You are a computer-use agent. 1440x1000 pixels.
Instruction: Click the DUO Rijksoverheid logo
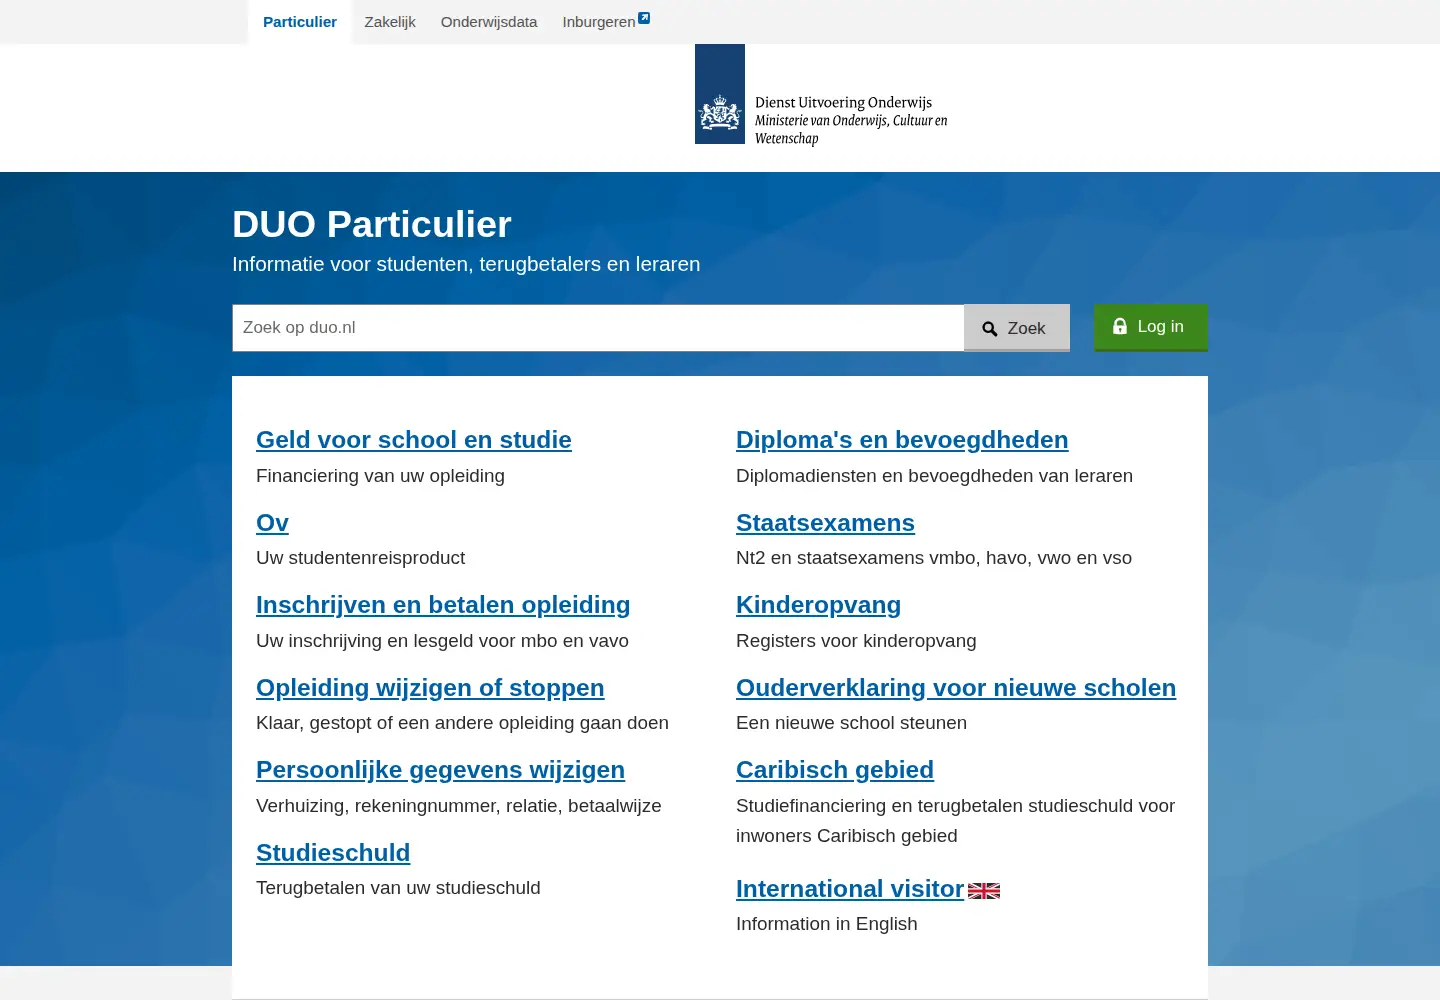(x=821, y=94)
